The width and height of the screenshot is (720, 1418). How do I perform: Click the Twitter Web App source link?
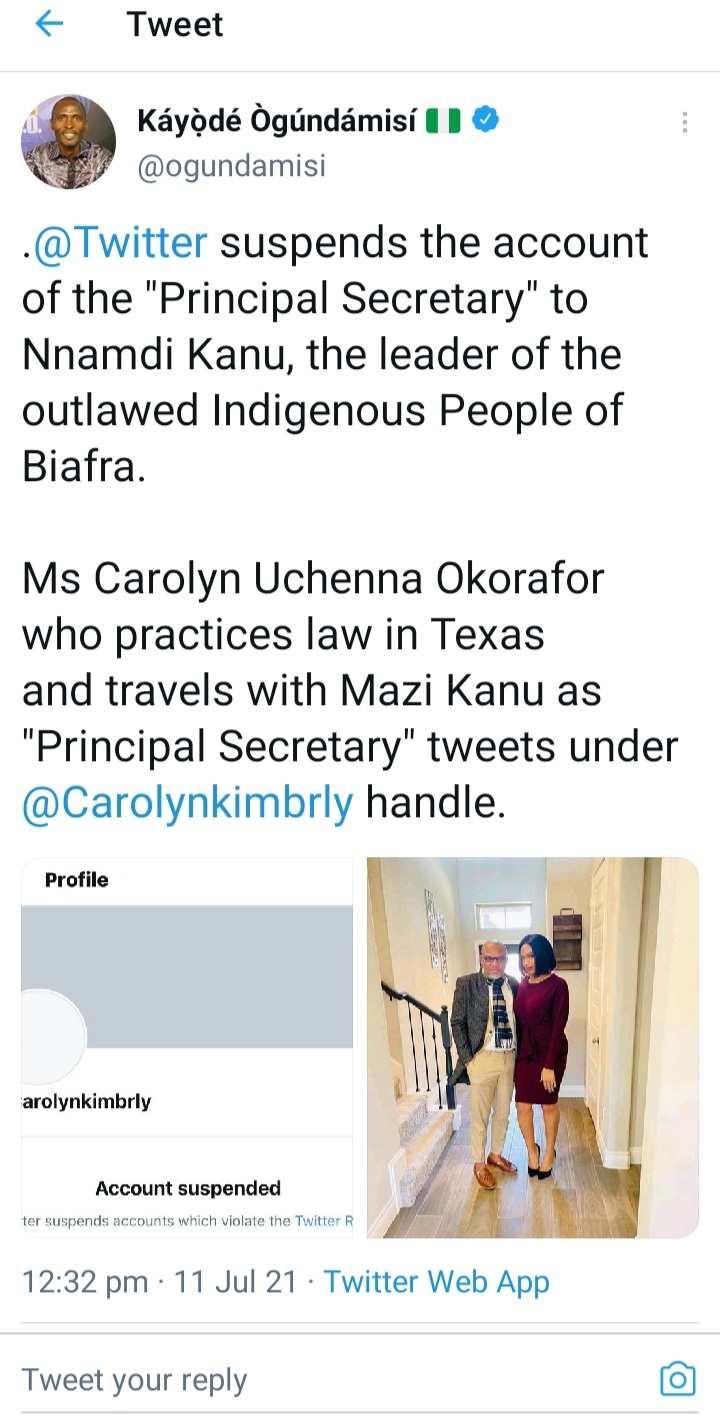click(x=436, y=1282)
